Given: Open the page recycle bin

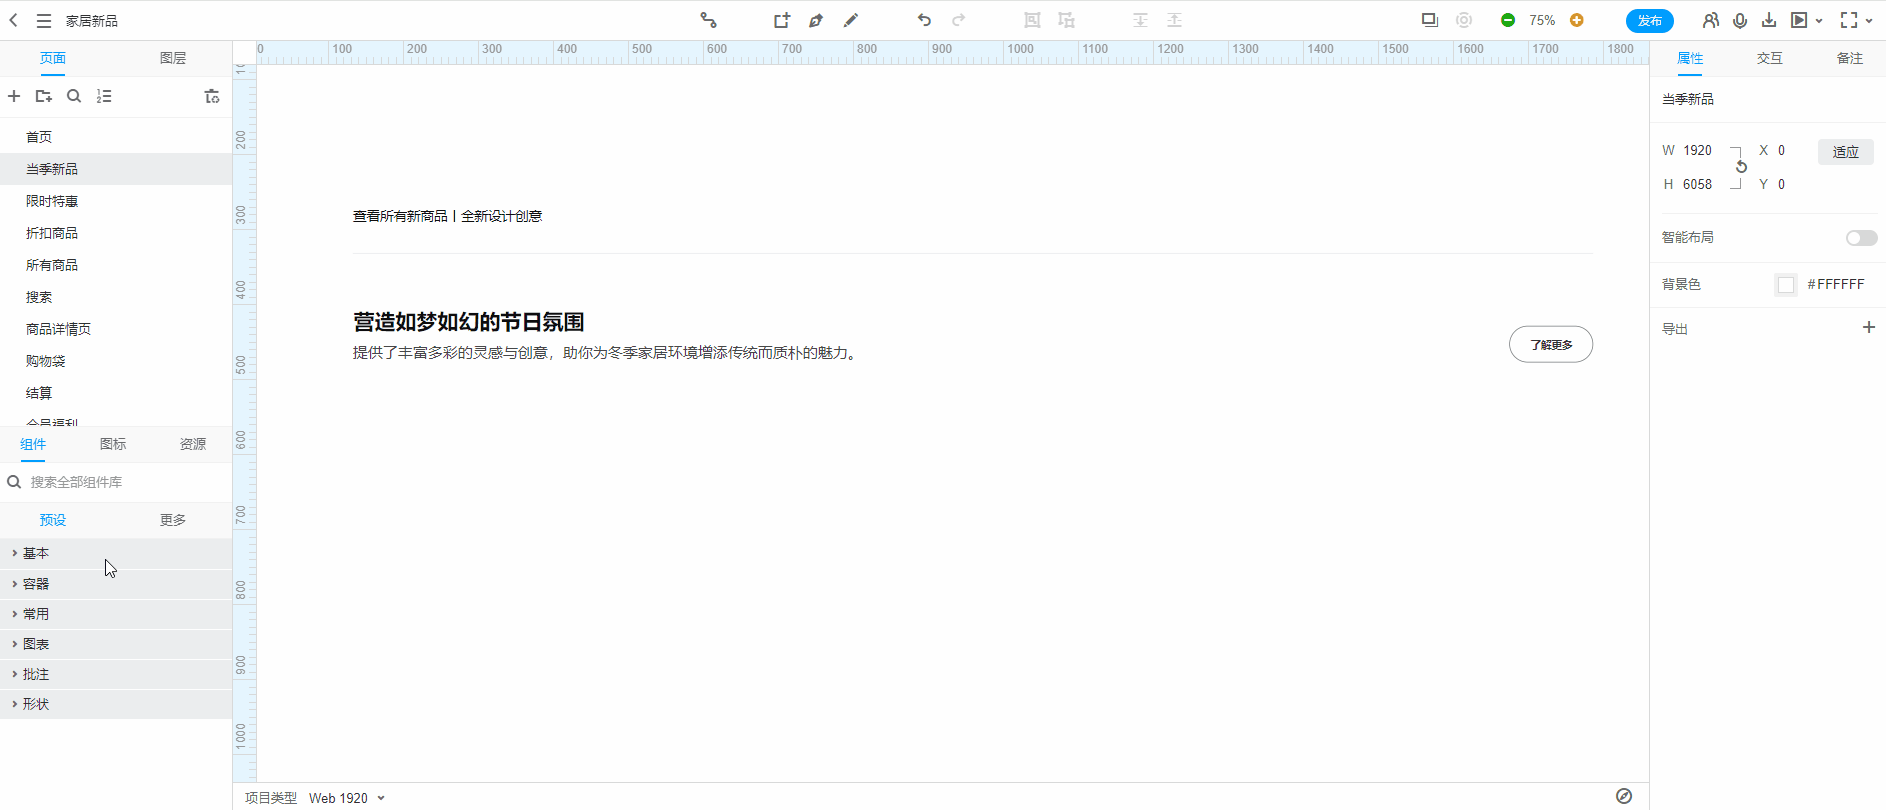Looking at the screenshot, I should 212,96.
